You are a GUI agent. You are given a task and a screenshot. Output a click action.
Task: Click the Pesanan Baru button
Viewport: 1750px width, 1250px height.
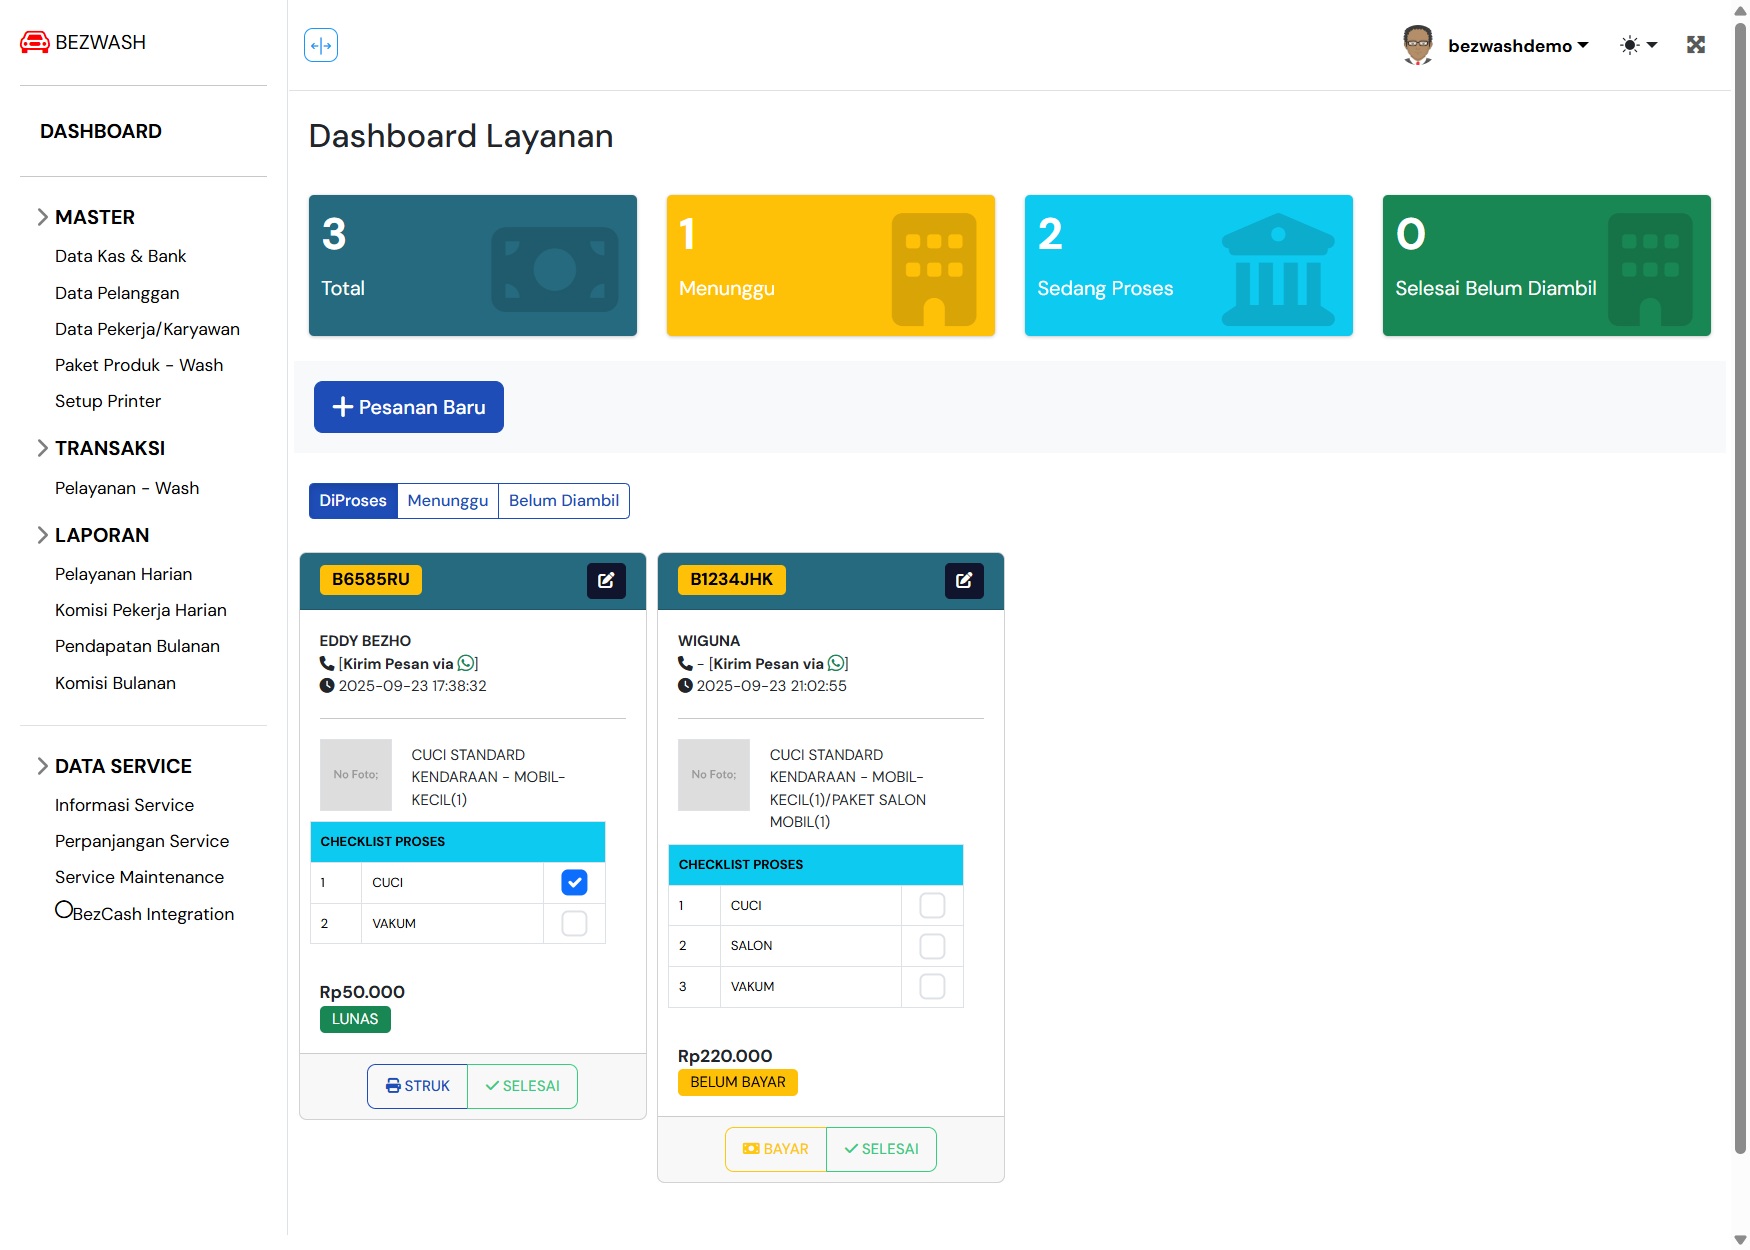[408, 407]
